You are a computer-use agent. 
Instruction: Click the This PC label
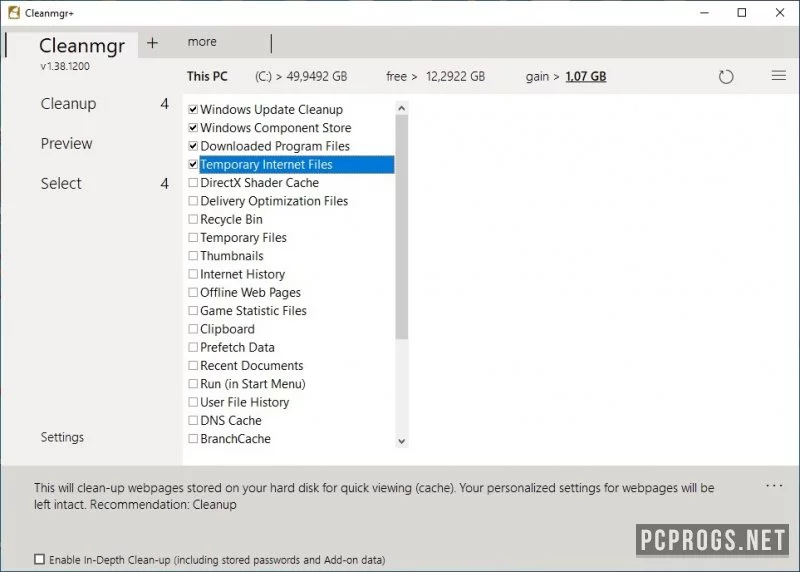207,77
